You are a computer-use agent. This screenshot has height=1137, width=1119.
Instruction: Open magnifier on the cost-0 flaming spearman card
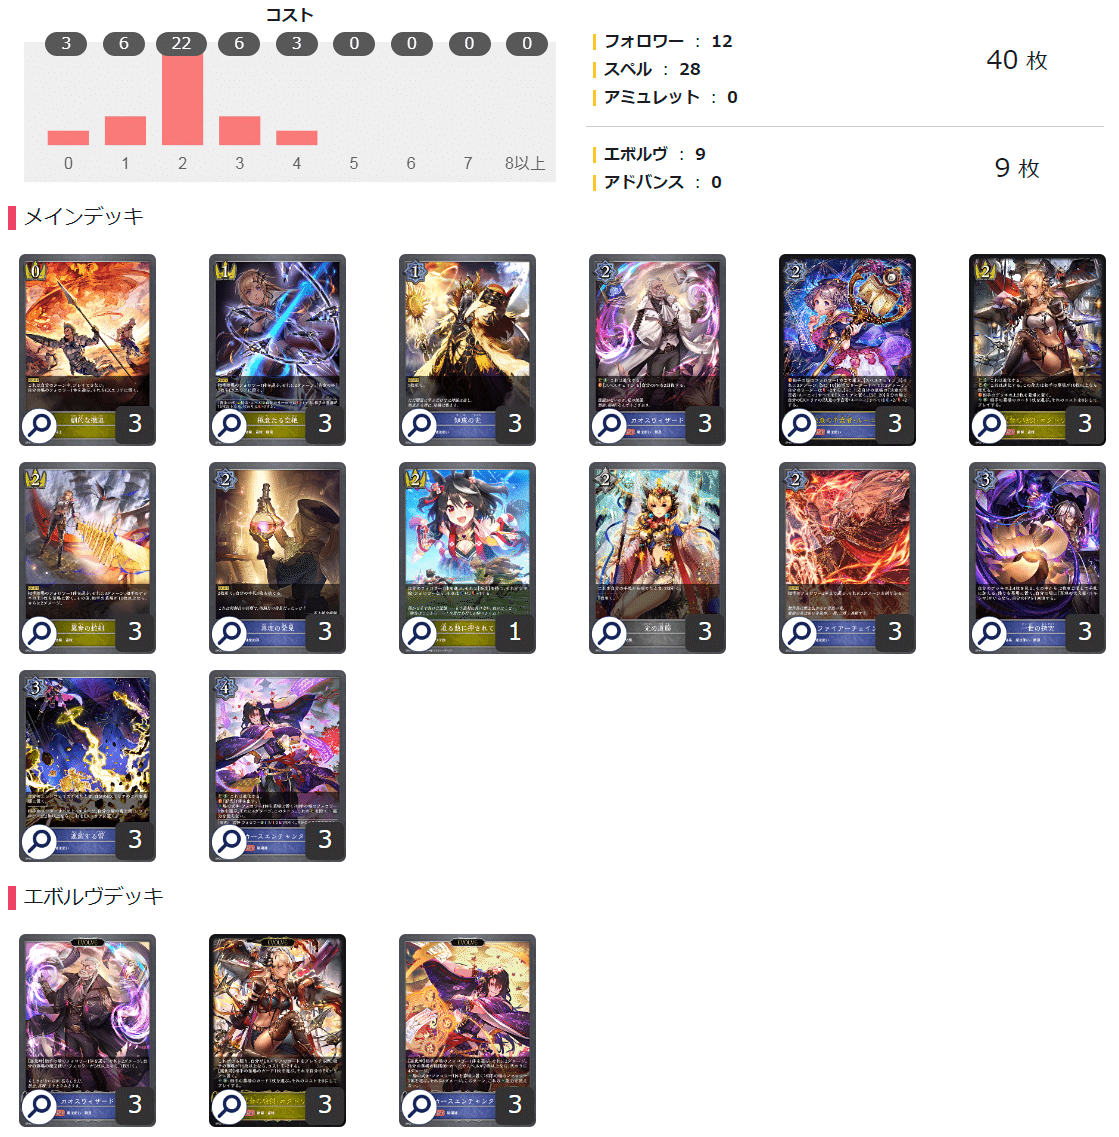39,426
